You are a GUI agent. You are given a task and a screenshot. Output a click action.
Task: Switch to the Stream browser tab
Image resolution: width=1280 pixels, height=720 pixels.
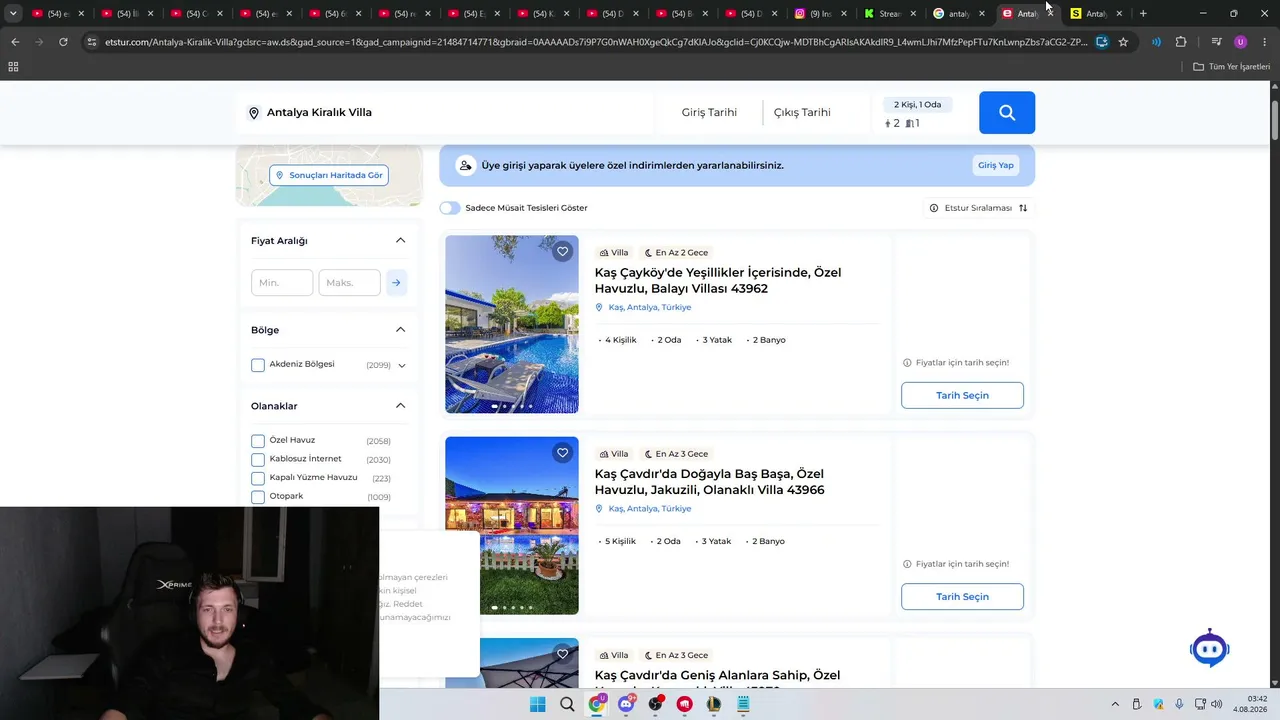click(890, 14)
